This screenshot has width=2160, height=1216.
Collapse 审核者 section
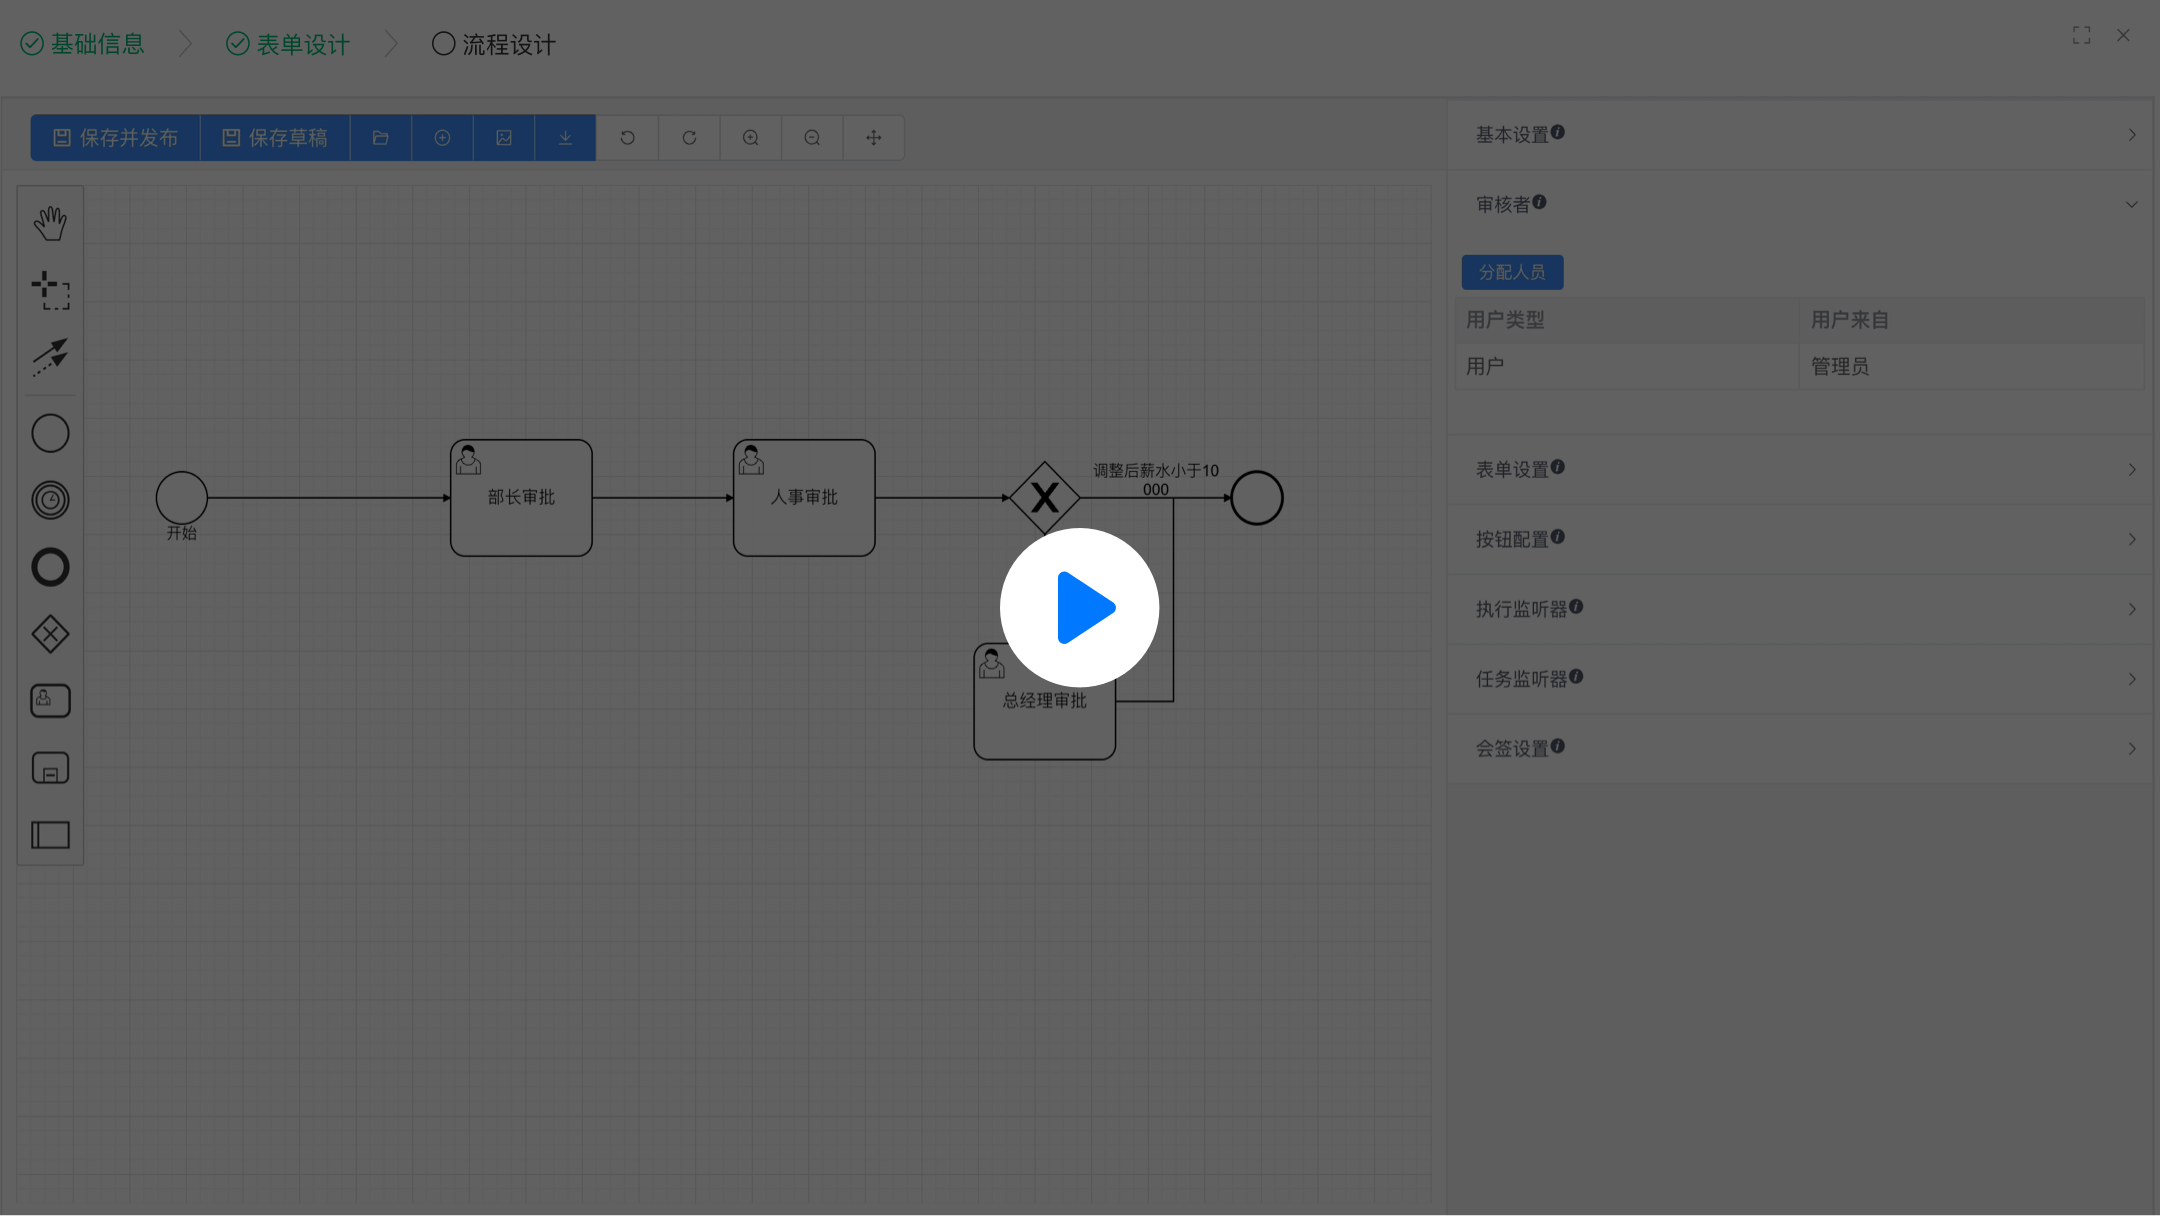pos(1800,204)
